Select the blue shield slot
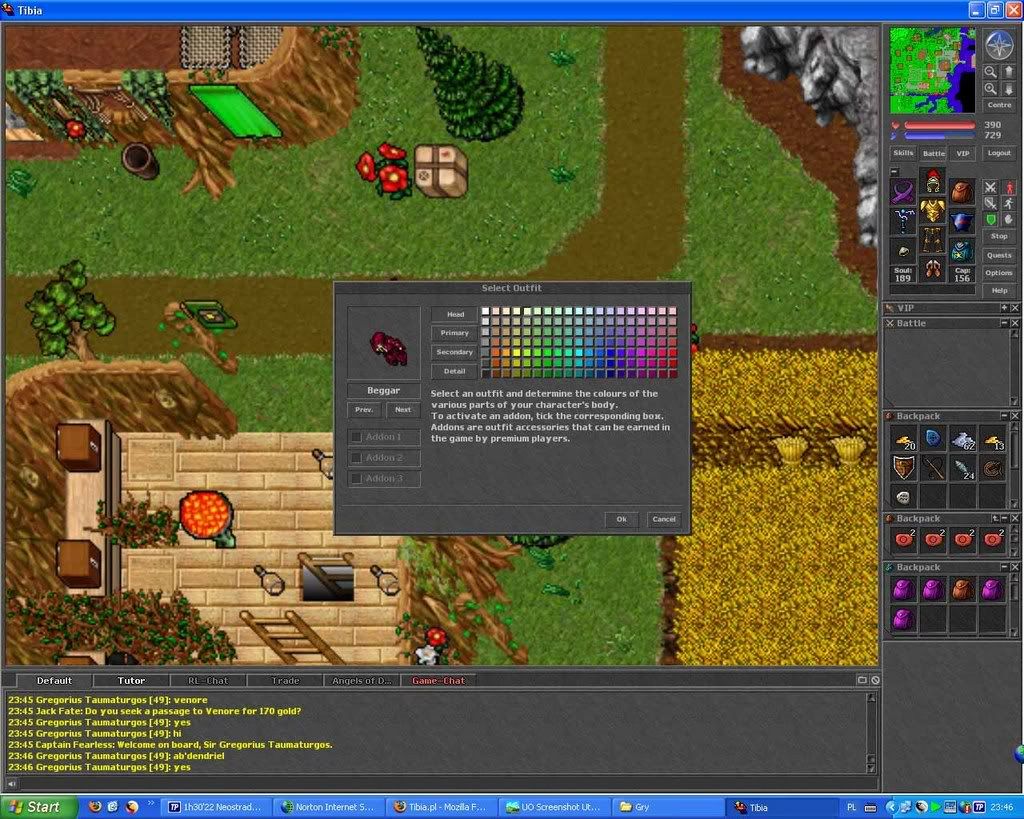The height and width of the screenshot is (819, 1024). (x=962, y=222)
